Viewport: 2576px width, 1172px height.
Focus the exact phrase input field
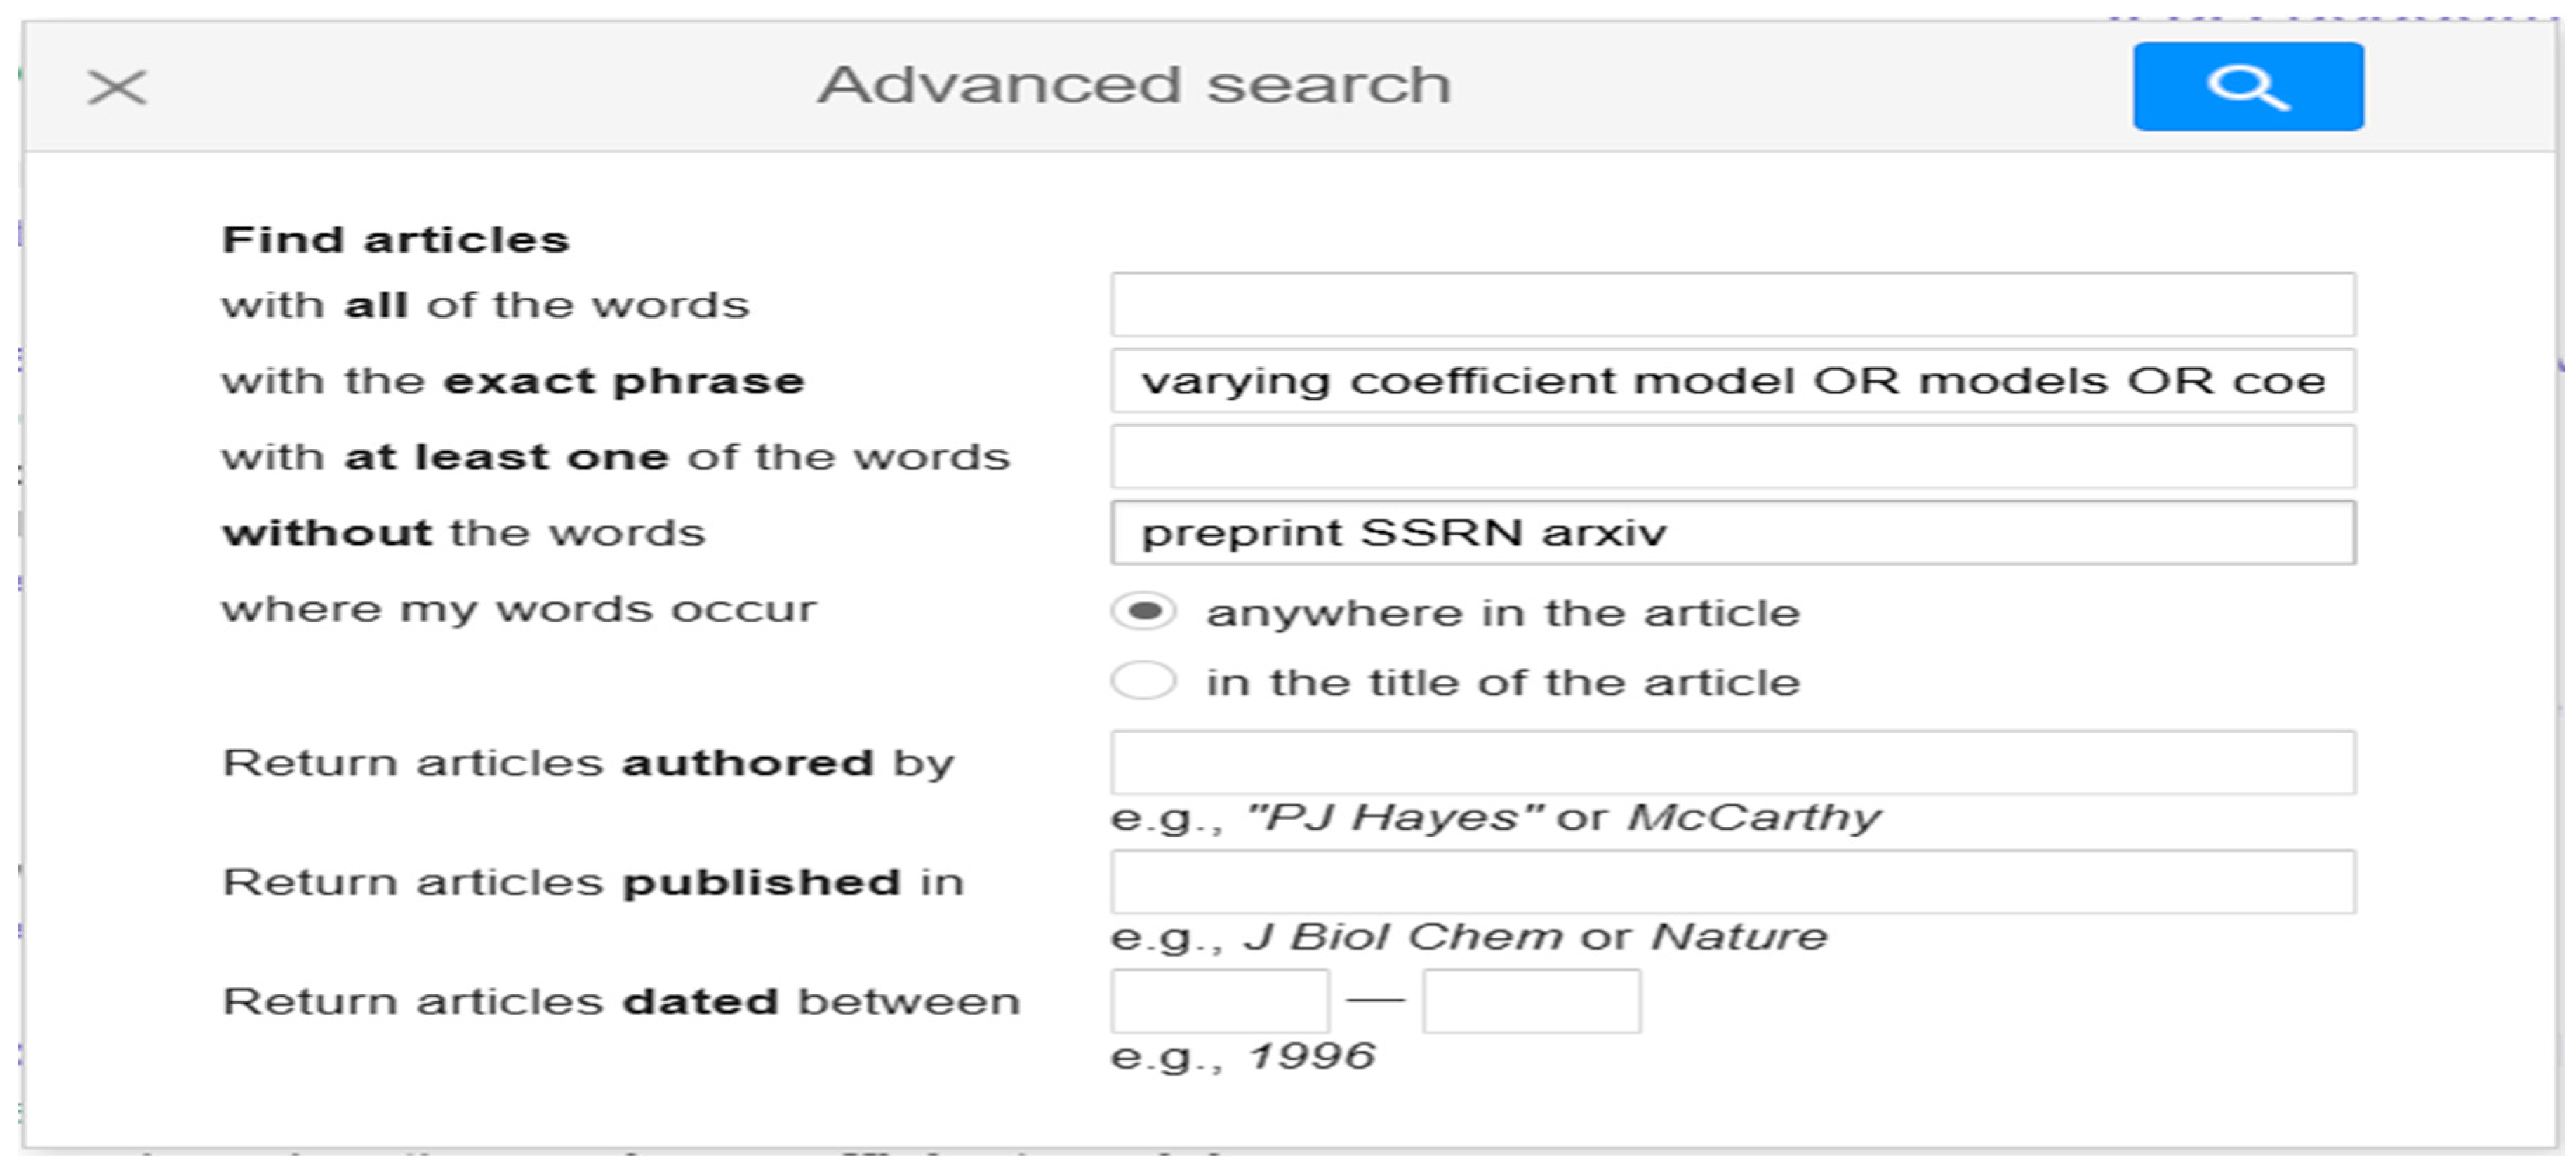(x=1732, y=381)
